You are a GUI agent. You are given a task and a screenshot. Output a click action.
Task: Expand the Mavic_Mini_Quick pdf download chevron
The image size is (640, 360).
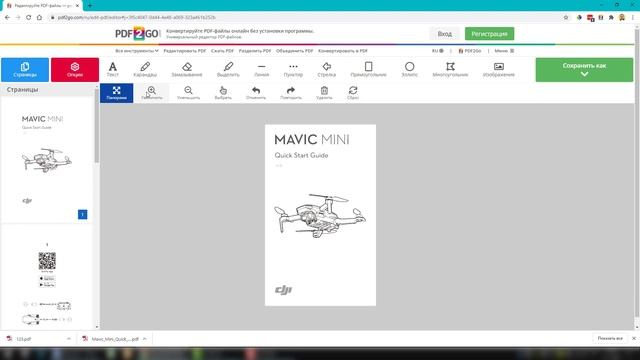pos(144,339)
